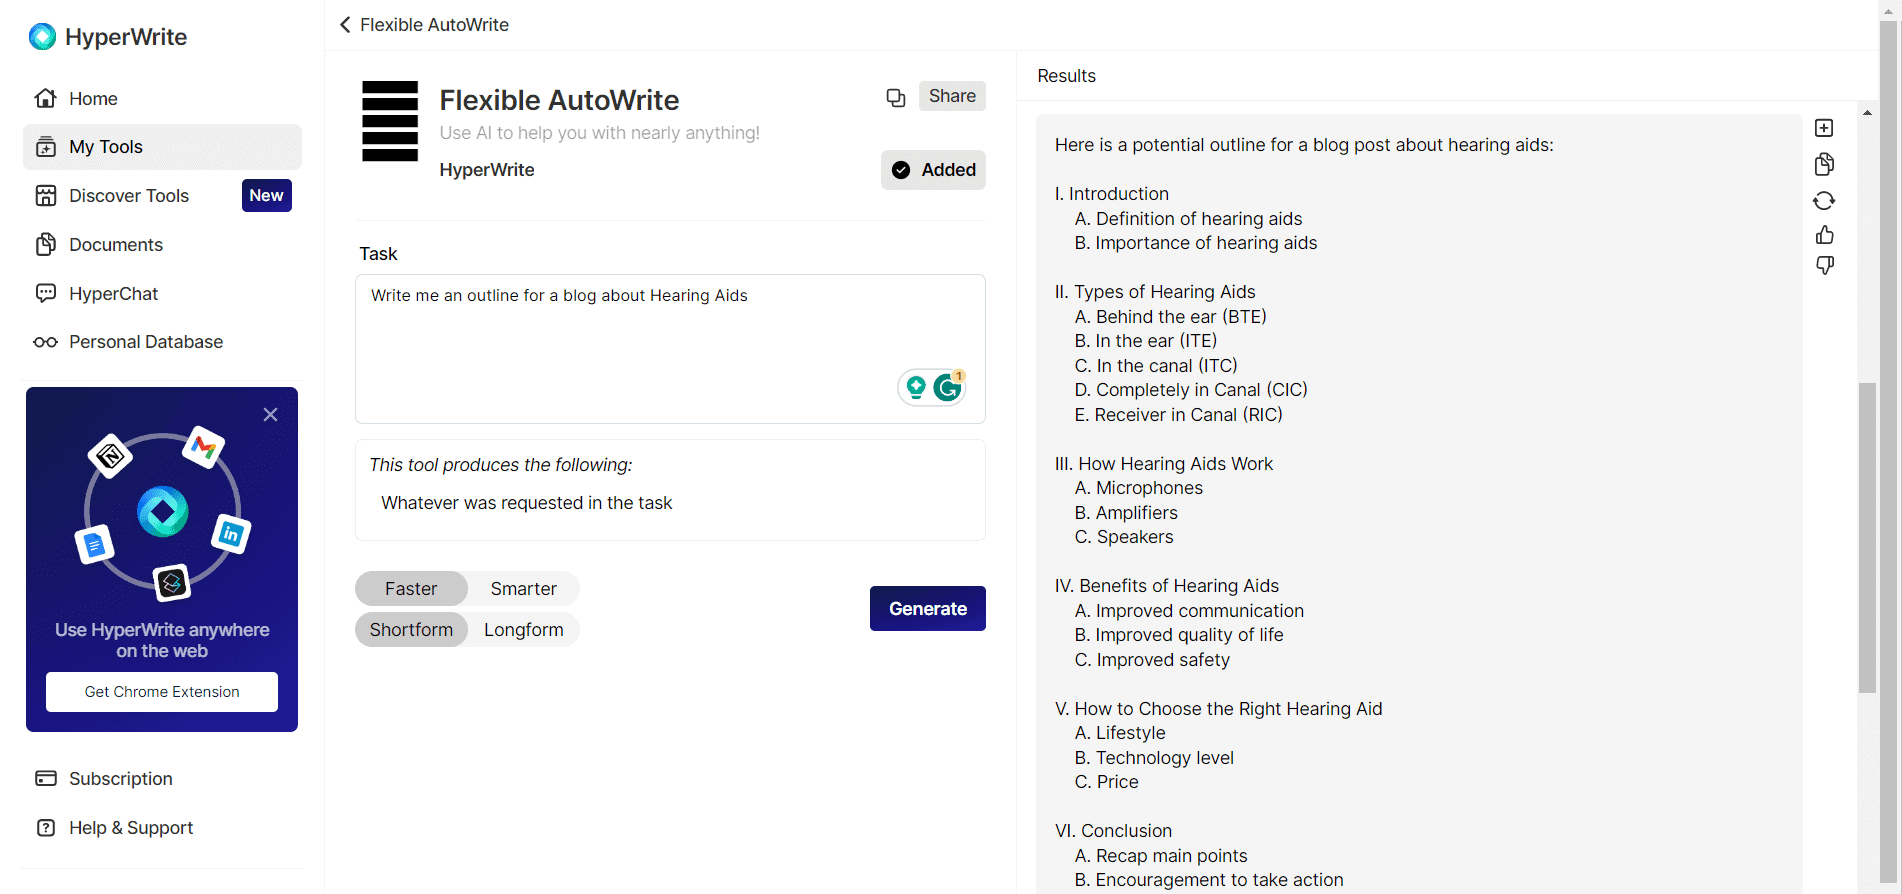Click the Gmail icon in promo card
1902x894 pixels.
click(203, 446)
